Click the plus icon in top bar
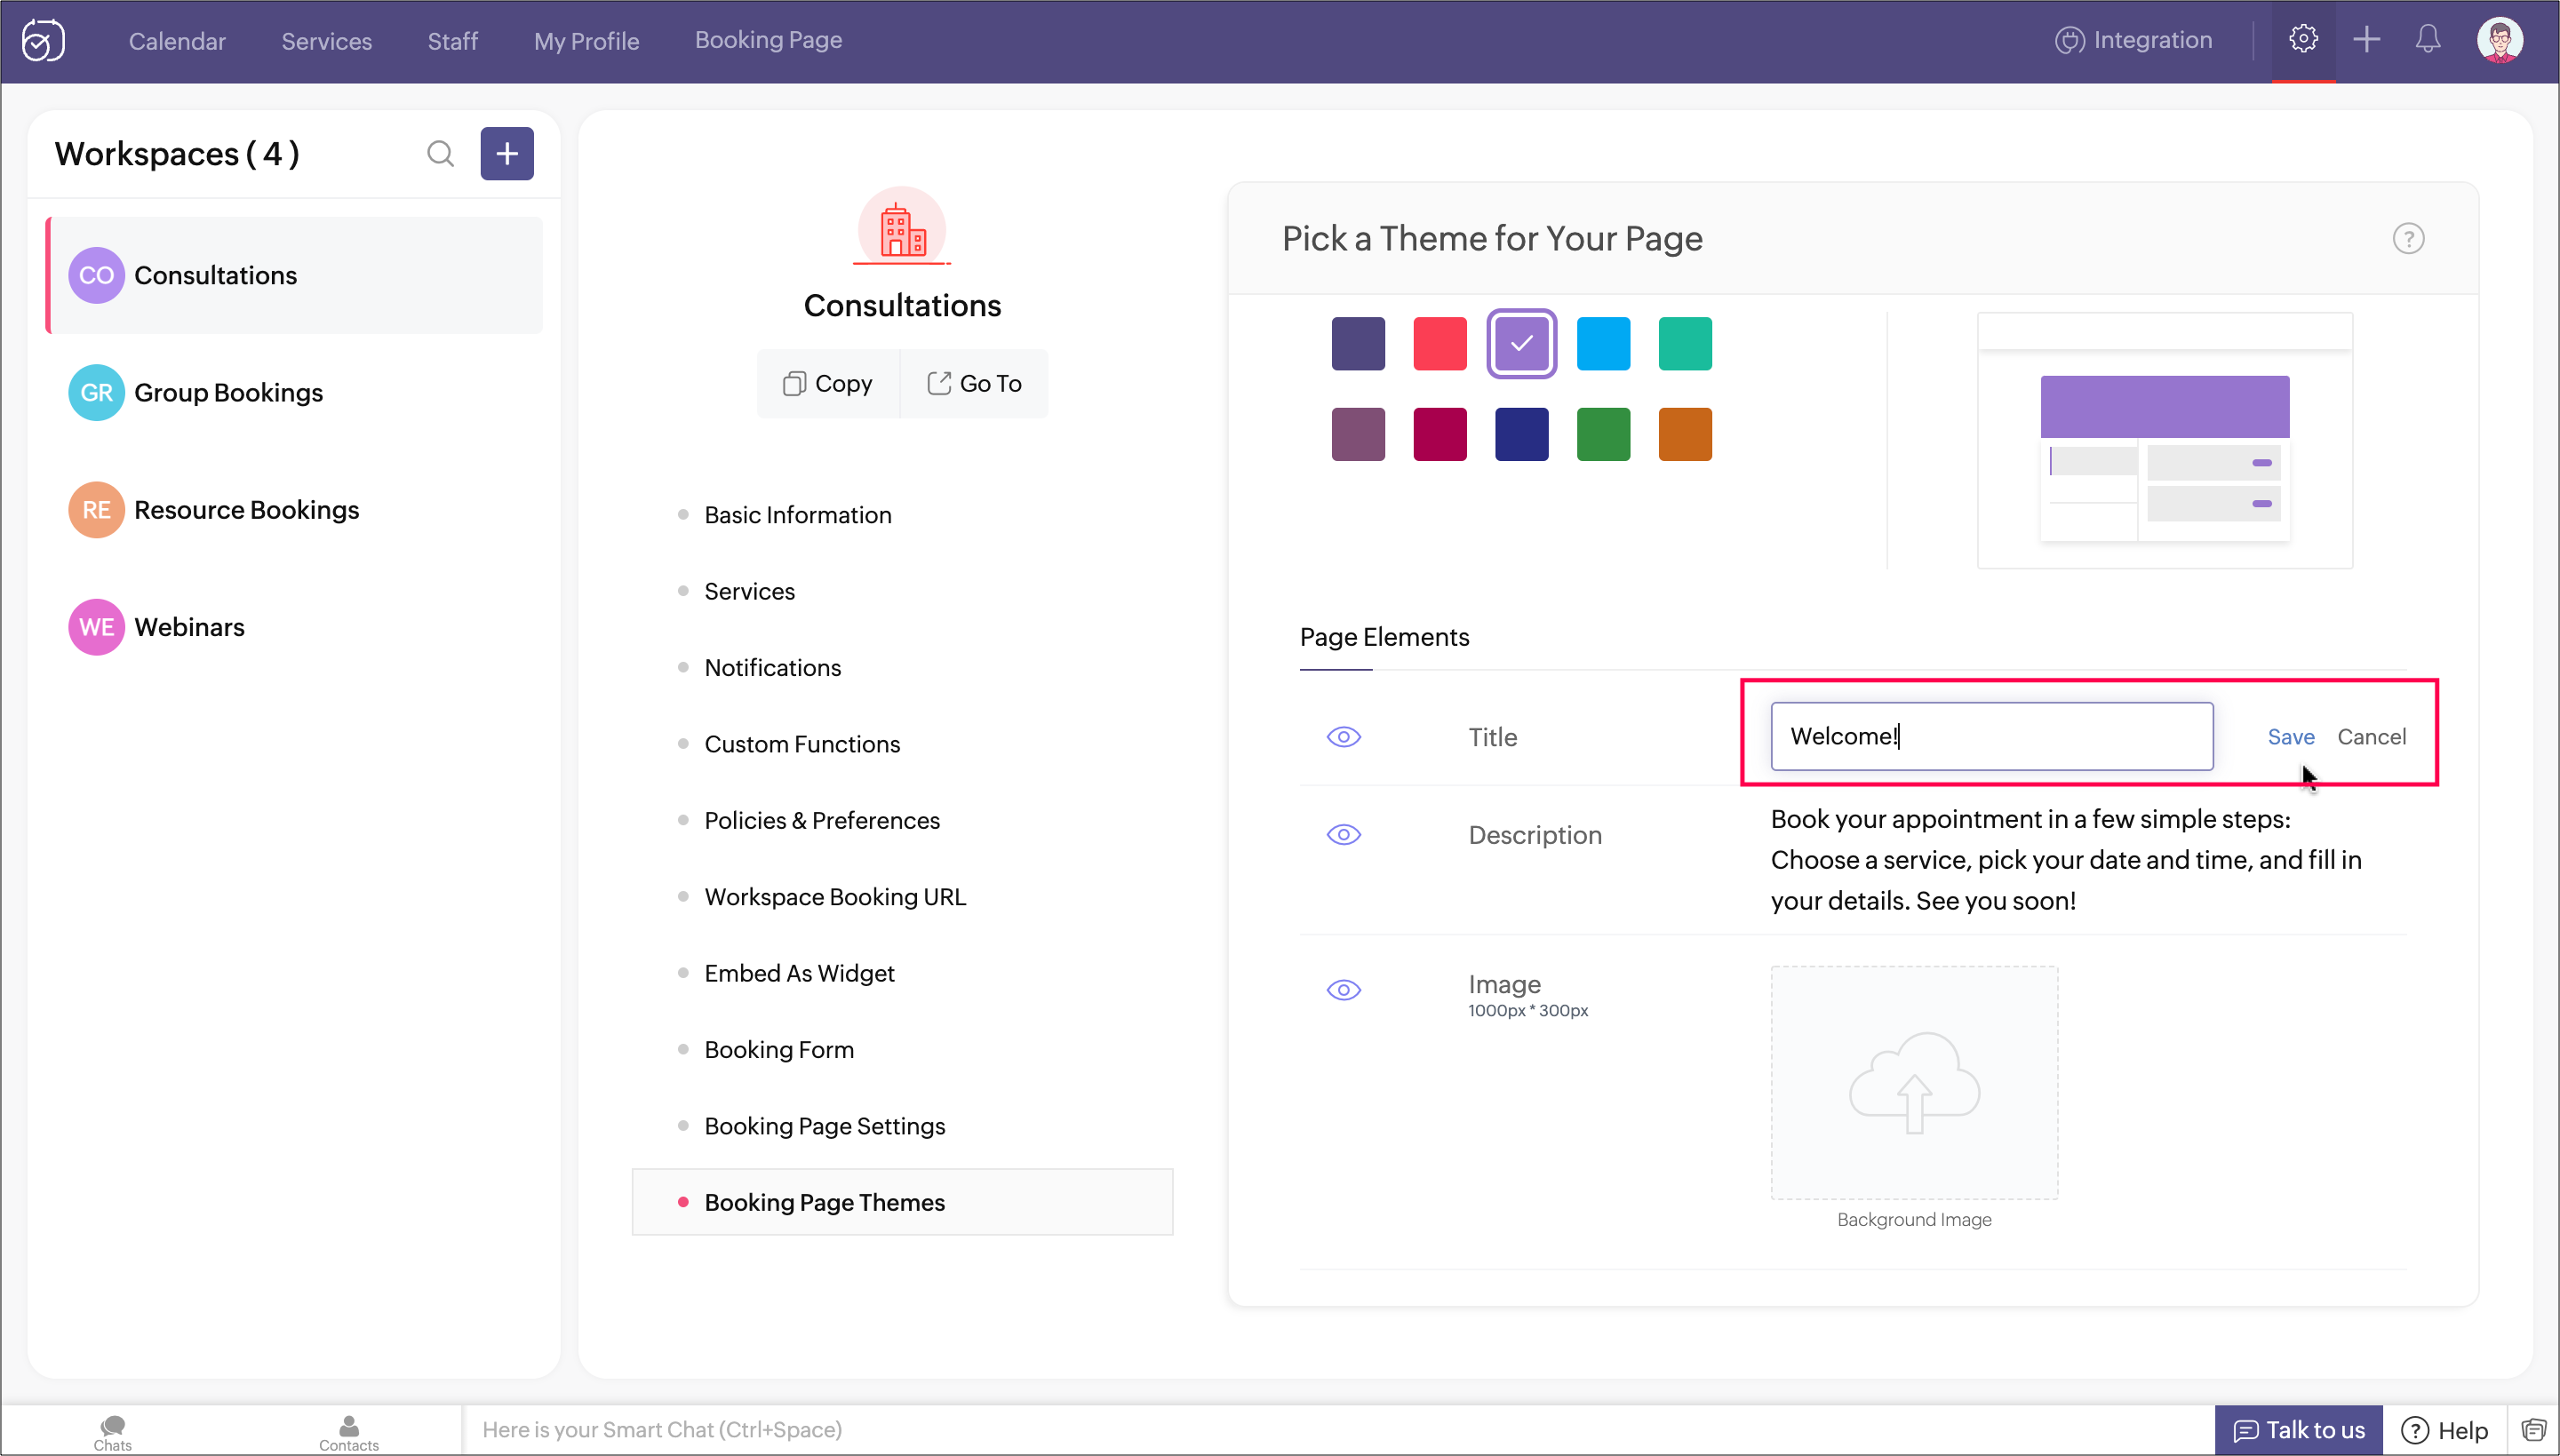Viewport: 2560px width, 1456px height. pyautogui.click(x=2366, y=40)
